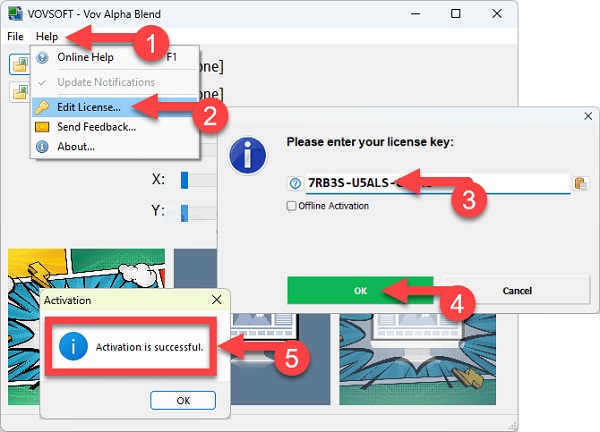Choose Send Feedback... menu entry
600x432 pixels.
click(114, 127)
